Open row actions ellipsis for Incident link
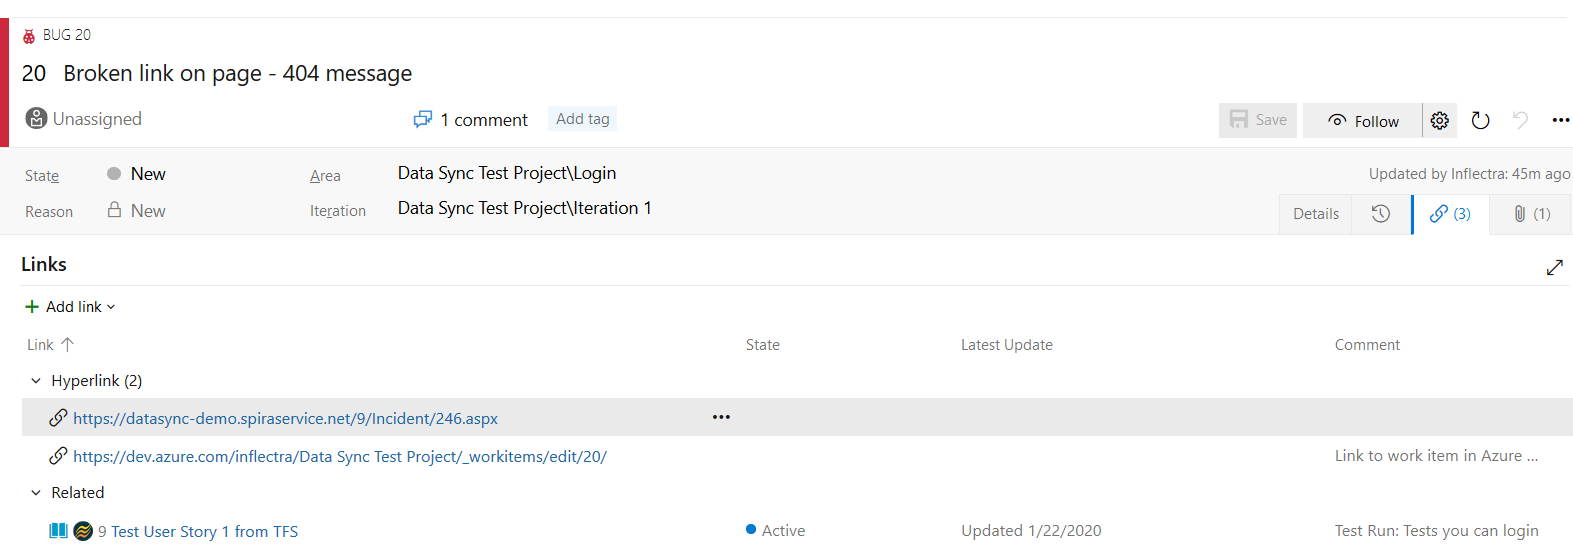 click(x=721, y=417)
